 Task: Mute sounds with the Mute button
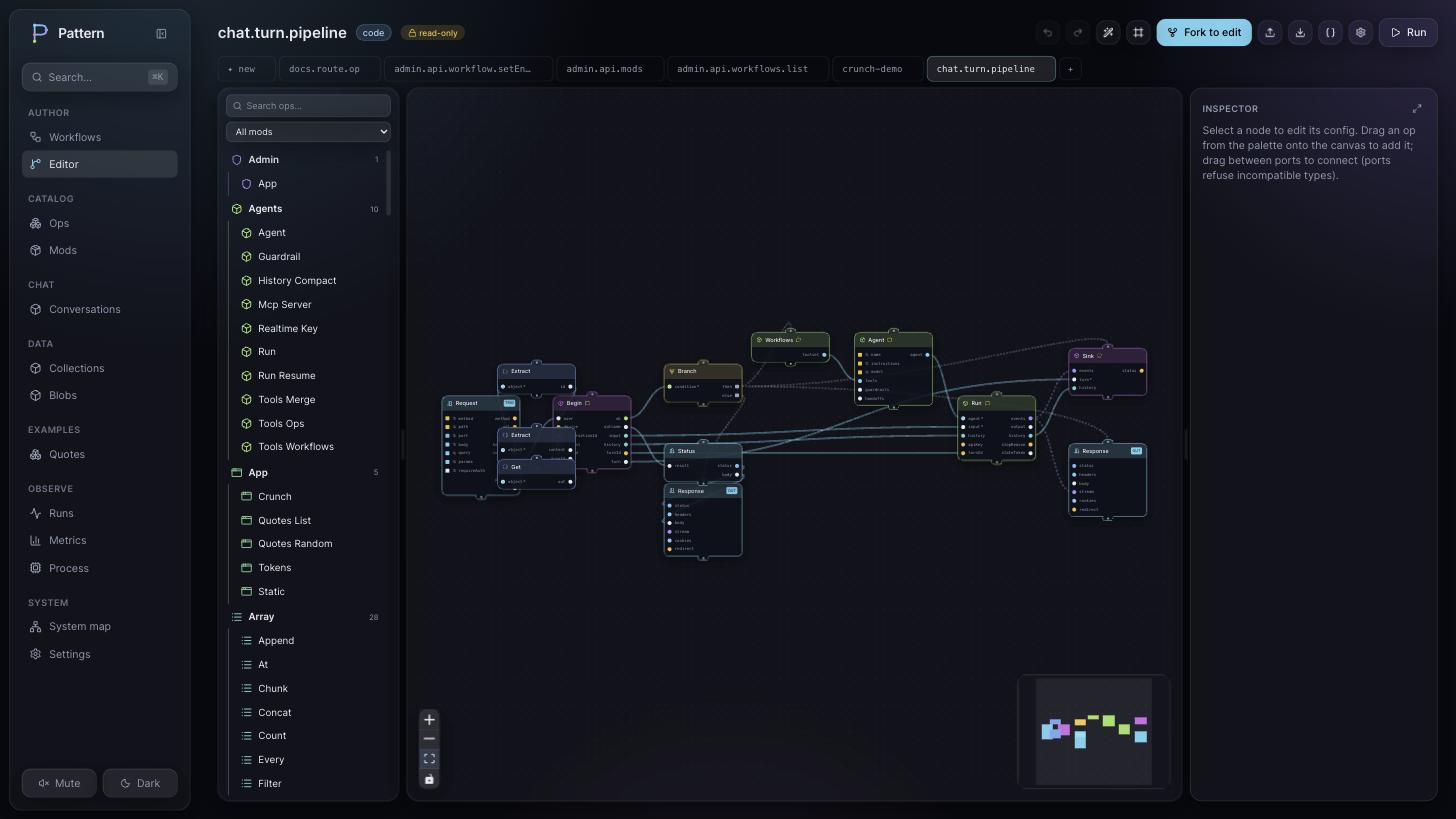tap(59, 783)
